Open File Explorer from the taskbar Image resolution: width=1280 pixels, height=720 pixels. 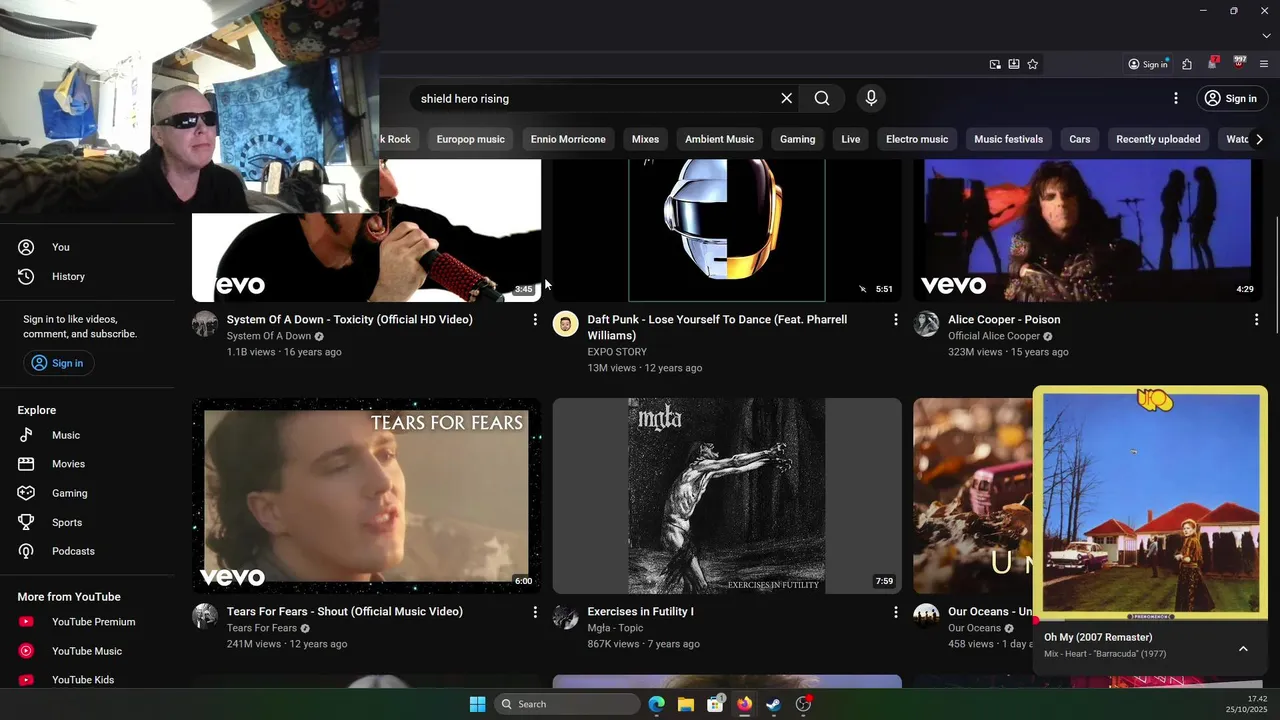coord(686,704)
